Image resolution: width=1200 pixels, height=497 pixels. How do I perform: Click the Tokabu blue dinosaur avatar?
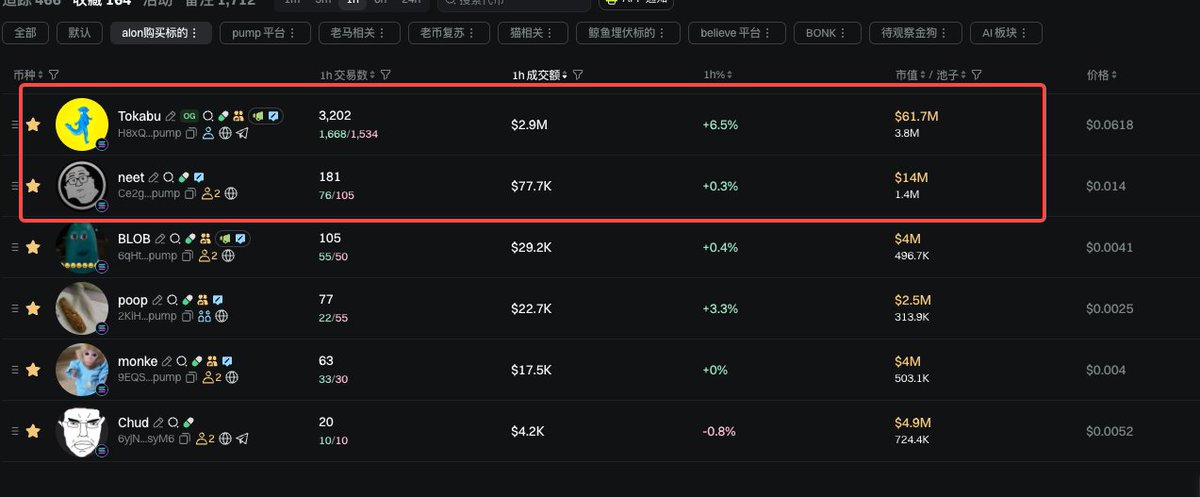(x=82, y=123)
